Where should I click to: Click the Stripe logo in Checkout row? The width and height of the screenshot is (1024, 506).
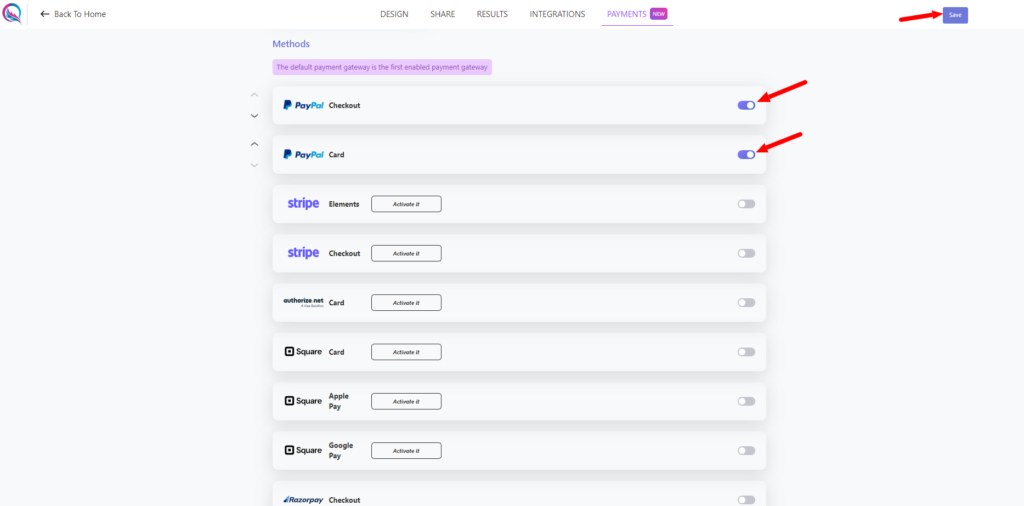[303, 253]
